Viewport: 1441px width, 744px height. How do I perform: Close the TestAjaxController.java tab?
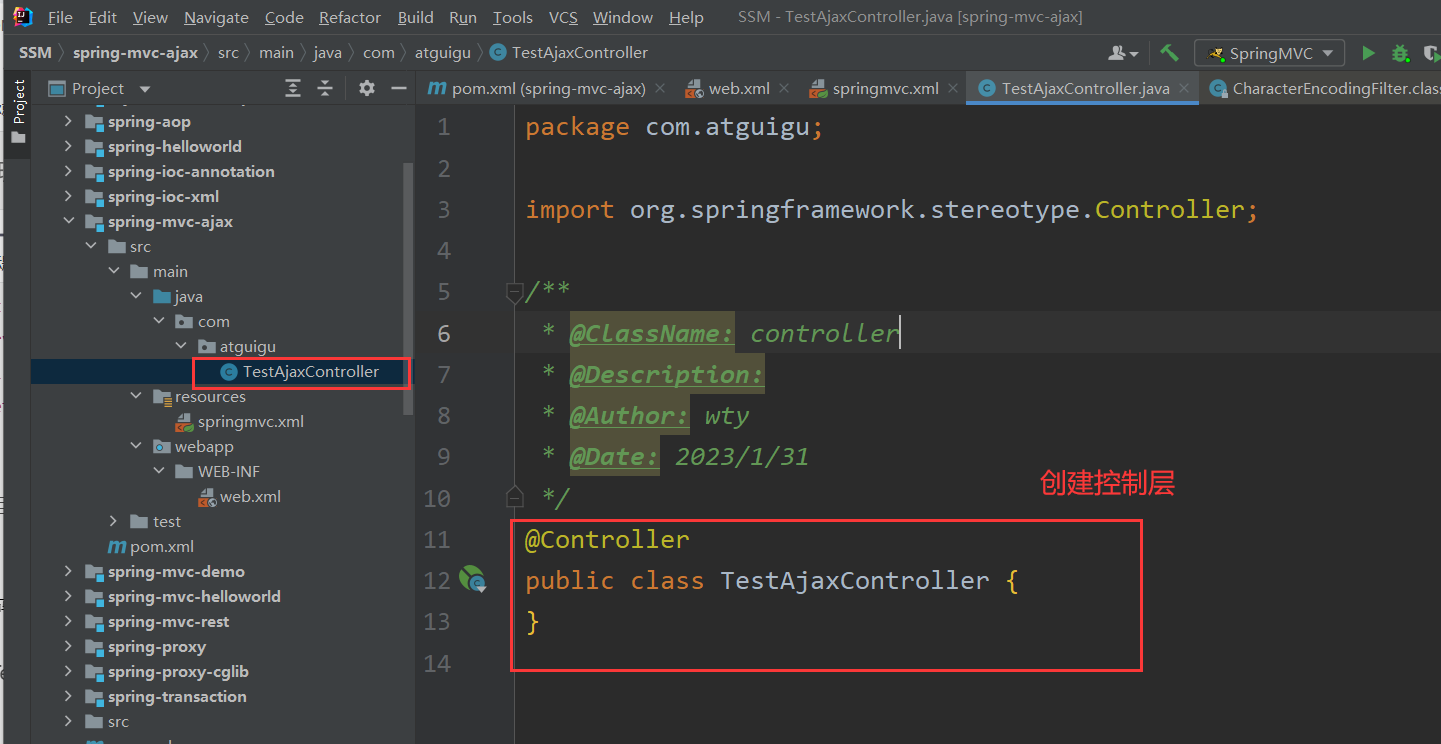click(1184, 88)
